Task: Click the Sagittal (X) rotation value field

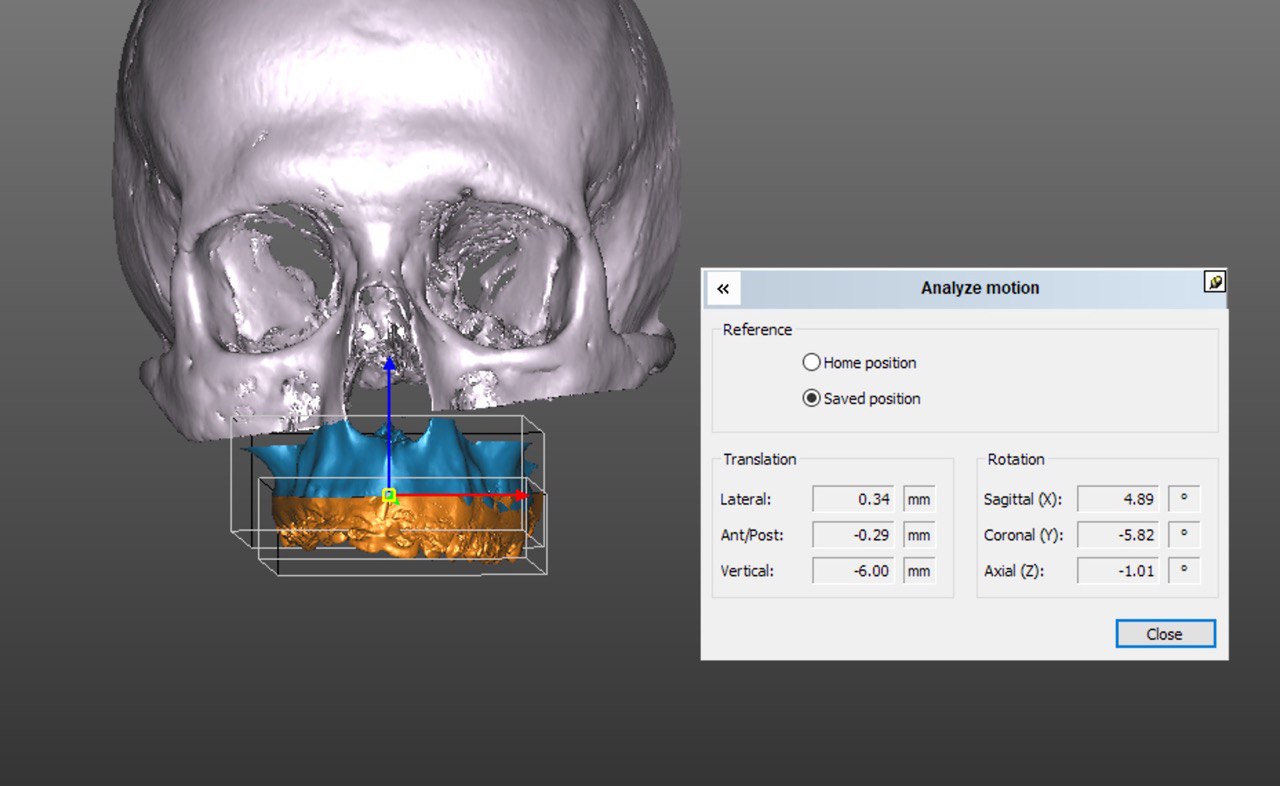Action: pyautogui.click(x=1118, y=499)
